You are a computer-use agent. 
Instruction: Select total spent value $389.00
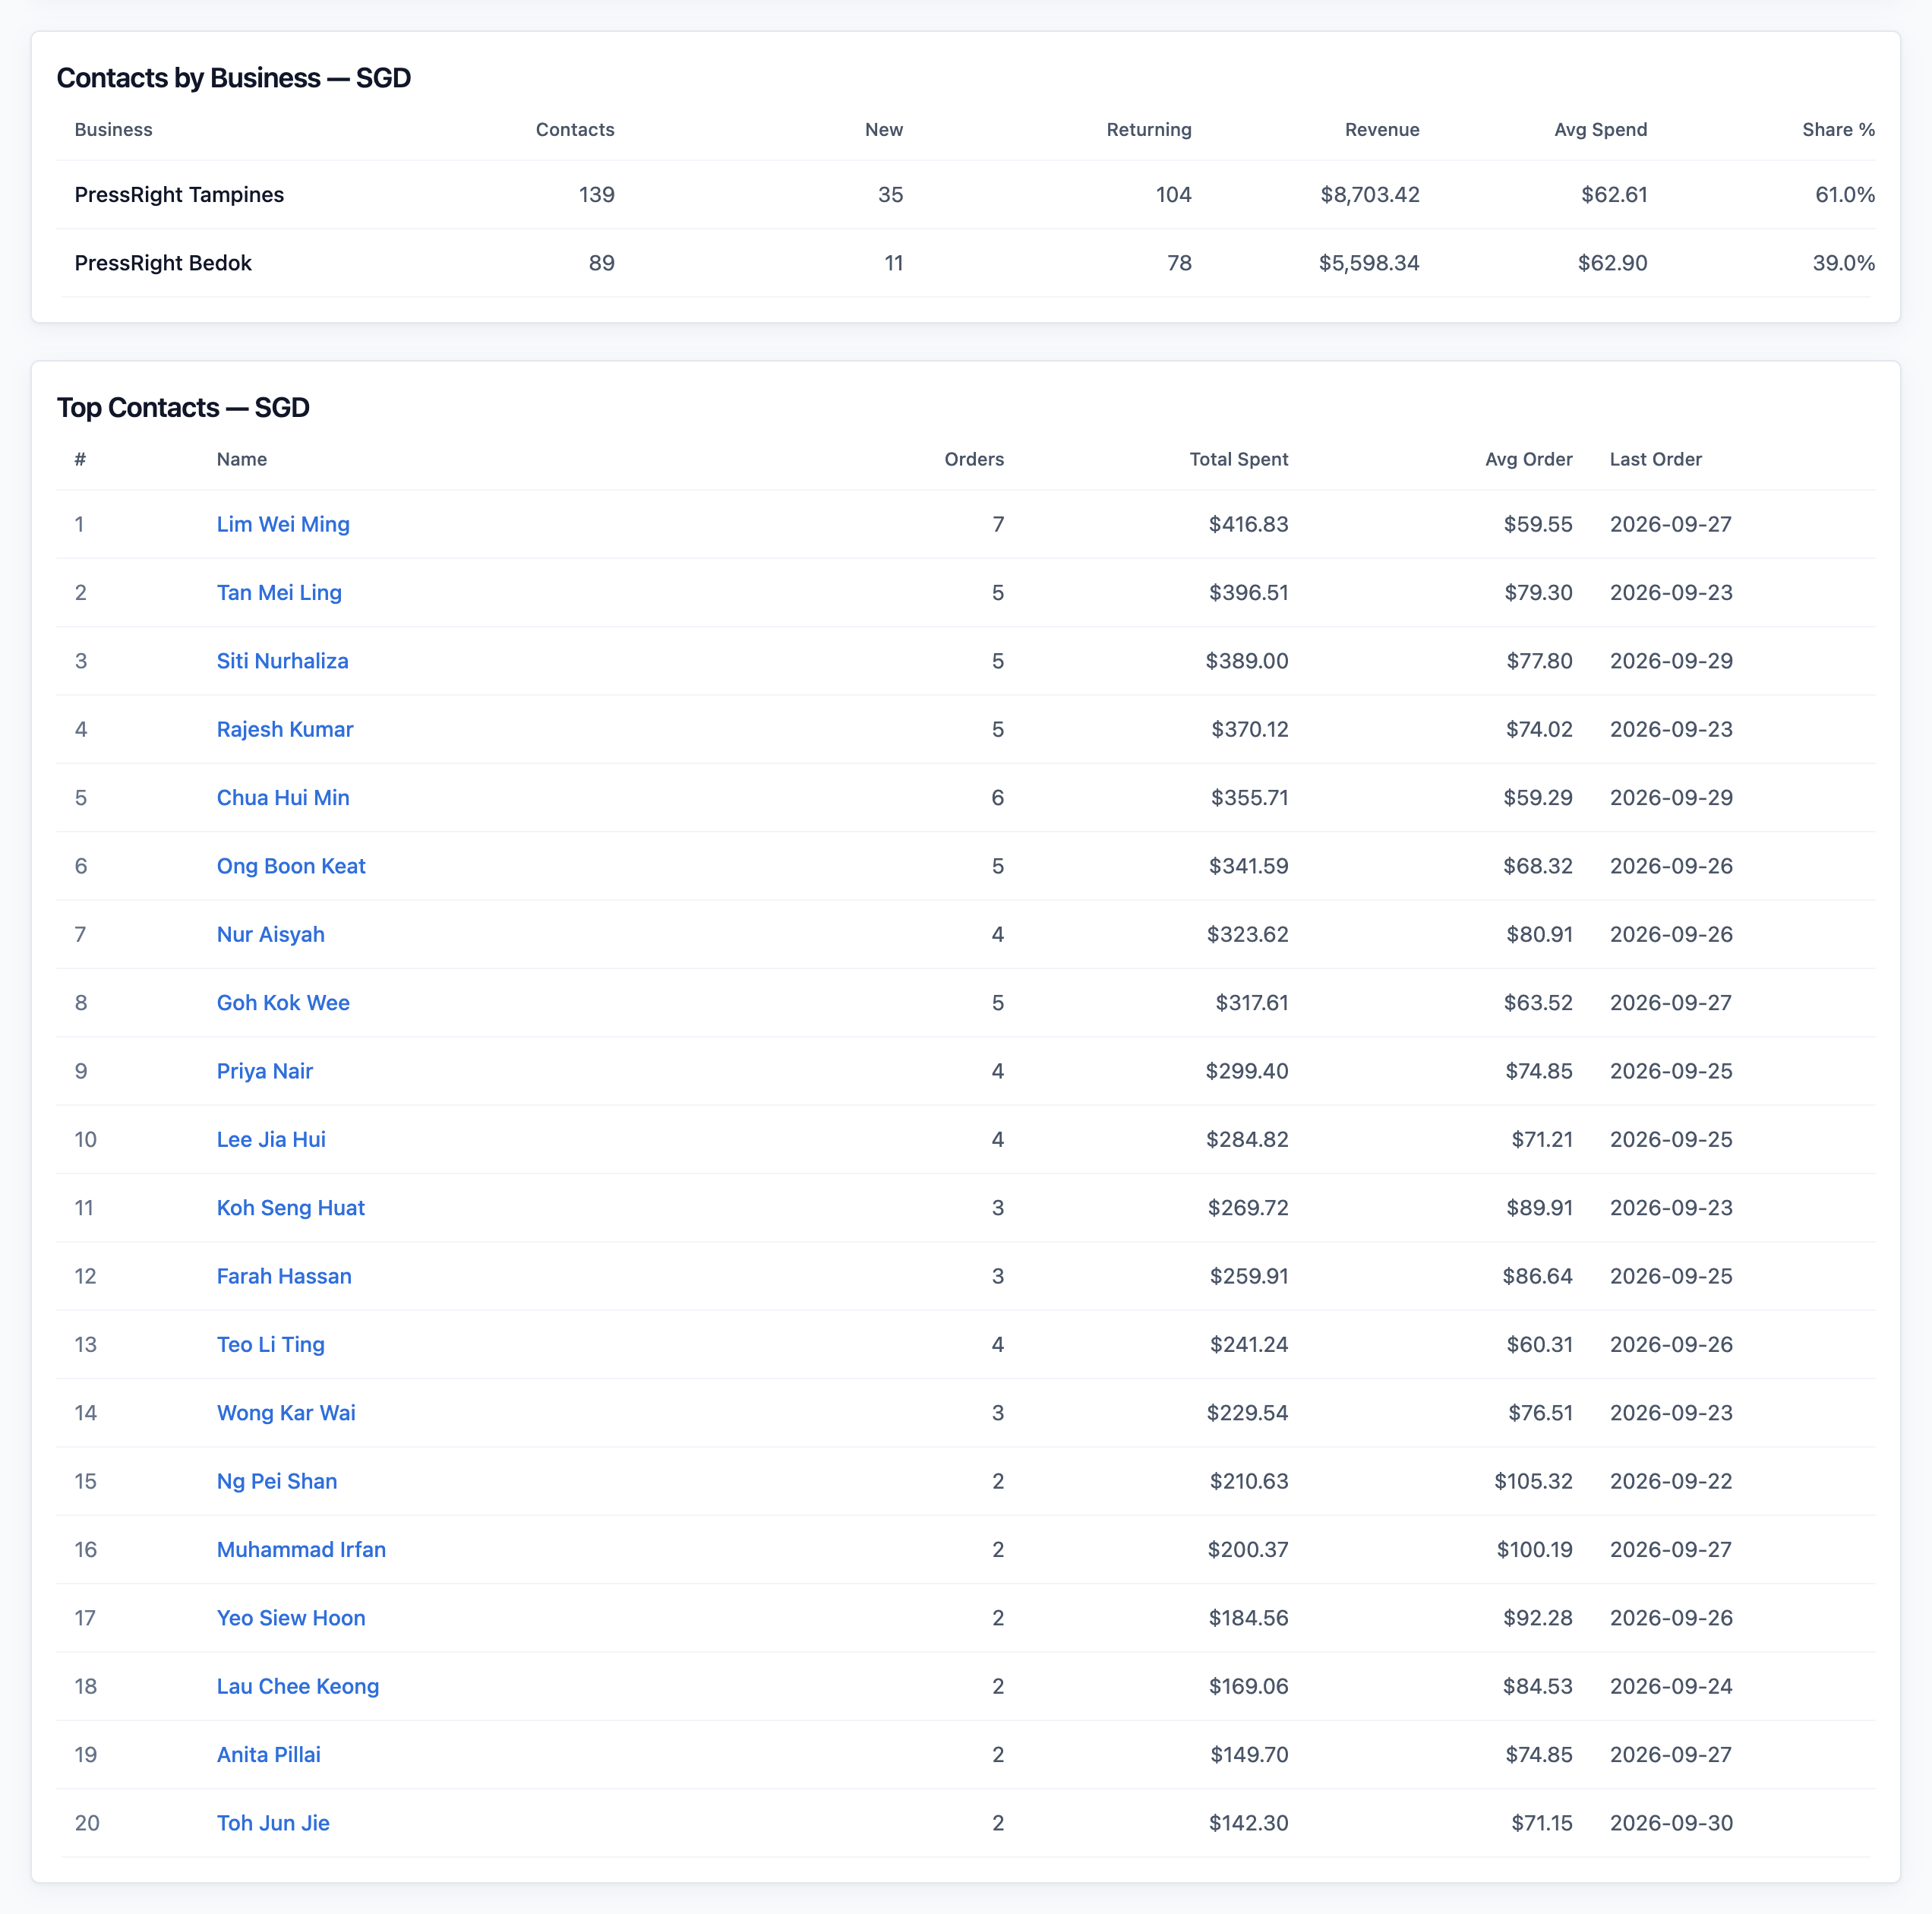click(x=1247, y=661)
